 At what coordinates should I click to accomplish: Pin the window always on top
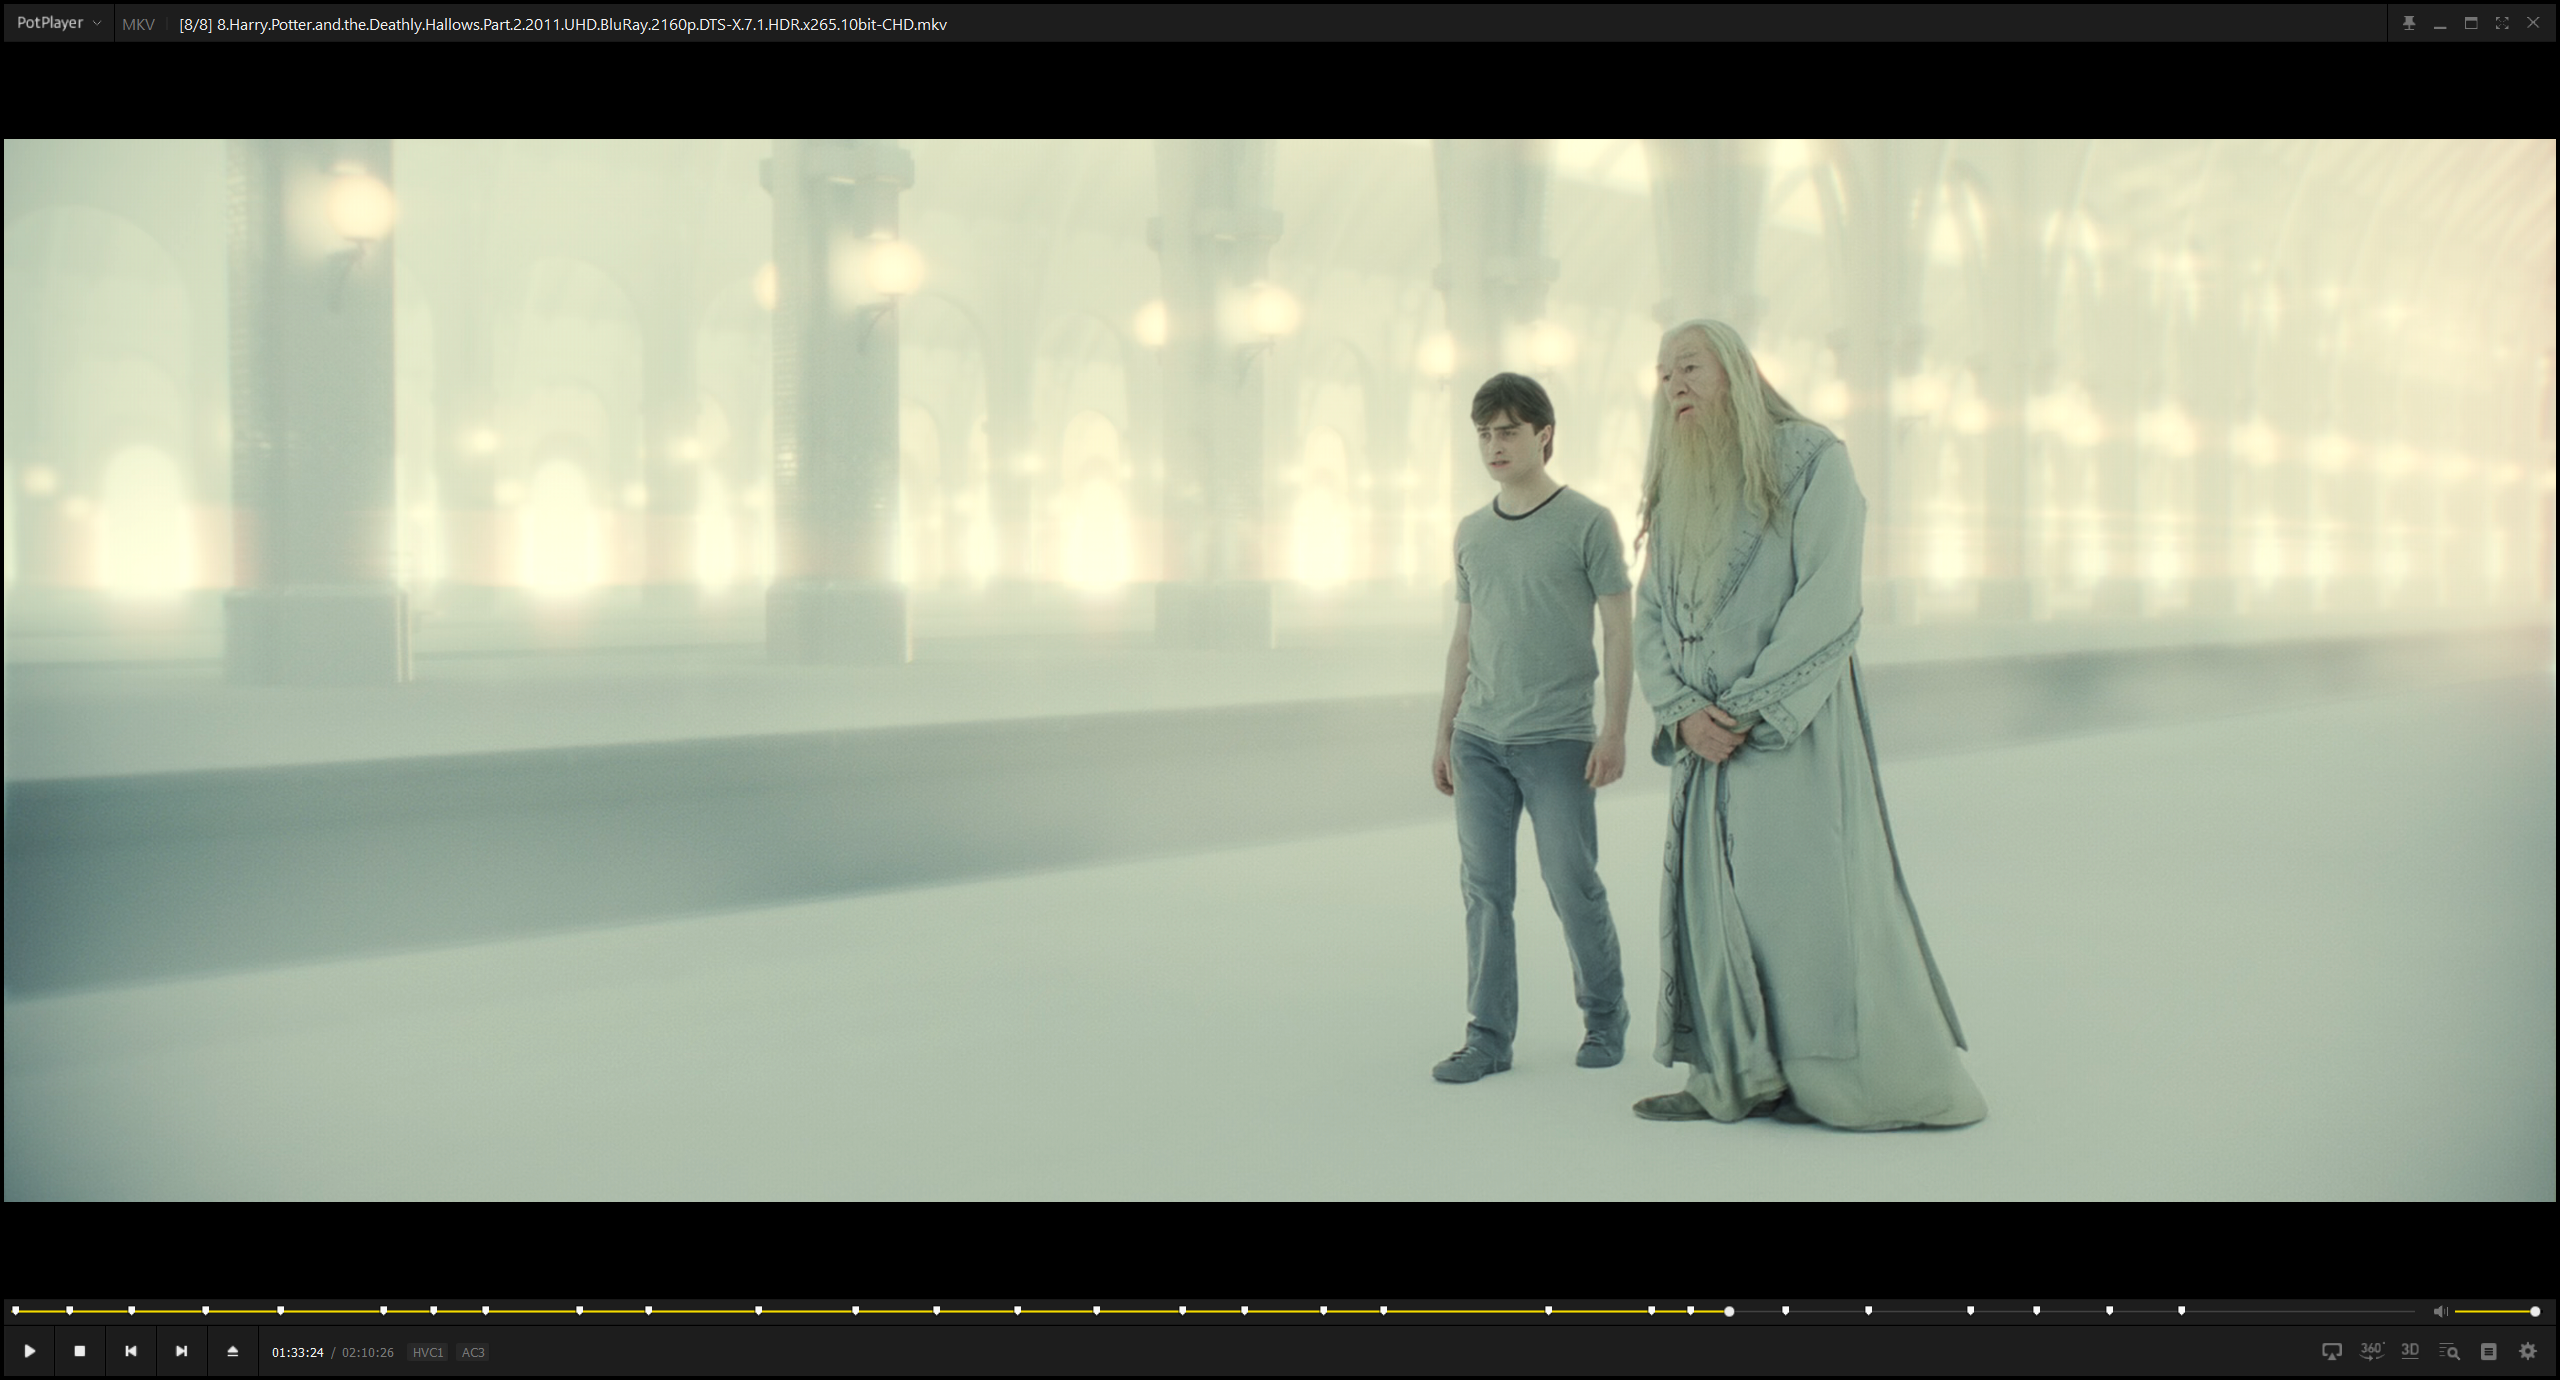pos(2409,23)
